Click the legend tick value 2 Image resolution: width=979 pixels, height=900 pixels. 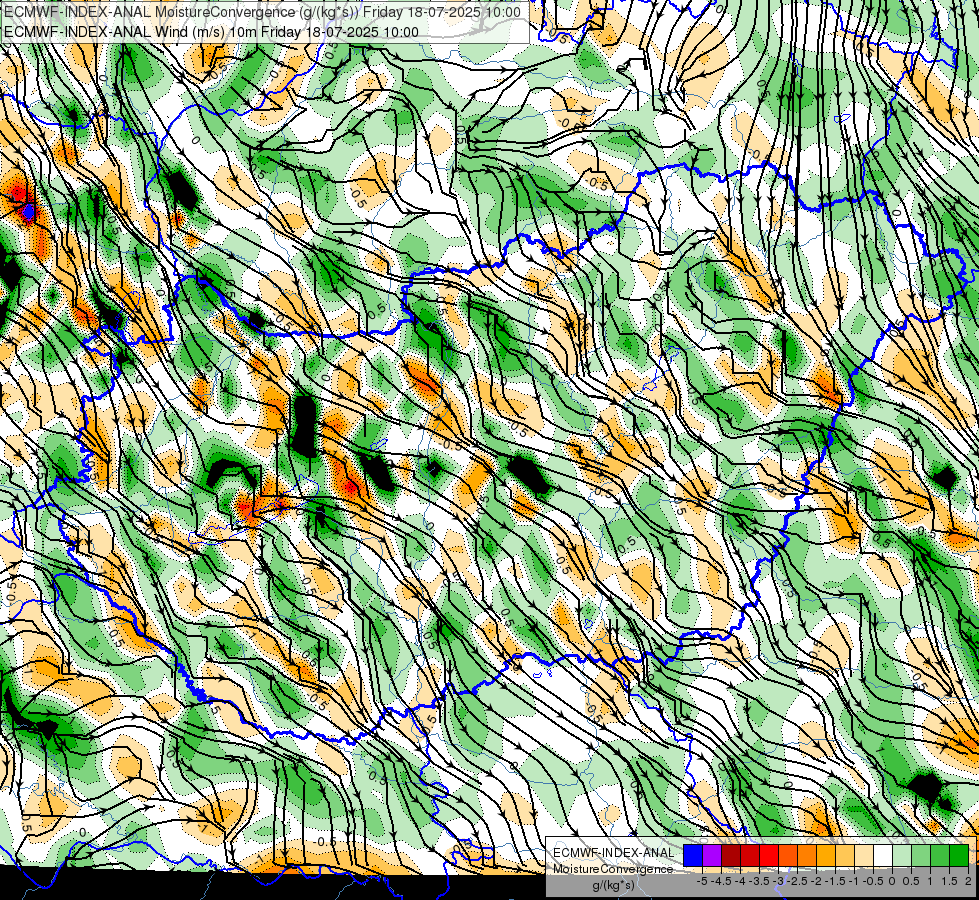pos(968,881)
